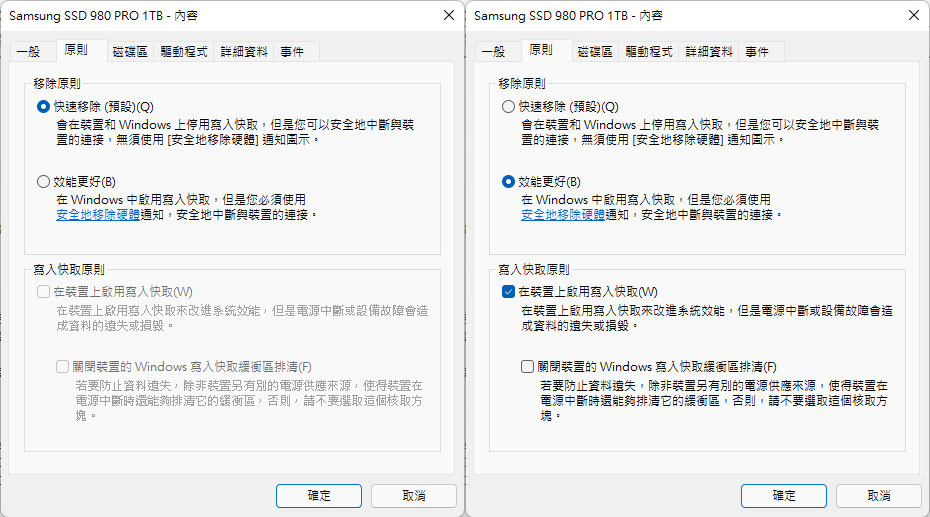Follow 安全地移除硬體 link in left window
This screenshot has height=517, width=930.
pyautogui.click(x=98, y=215)
